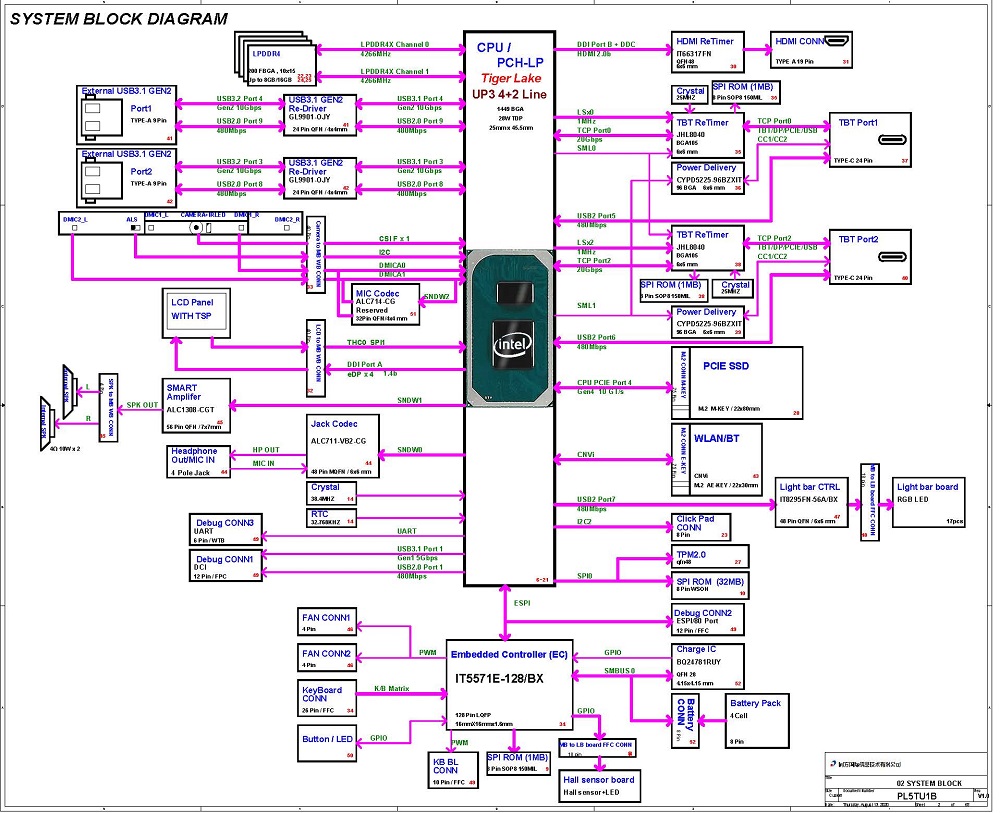Screen dimensions: 1000x813
Task: Click the 'Battery Pack' label
Action: click(755, 703)
